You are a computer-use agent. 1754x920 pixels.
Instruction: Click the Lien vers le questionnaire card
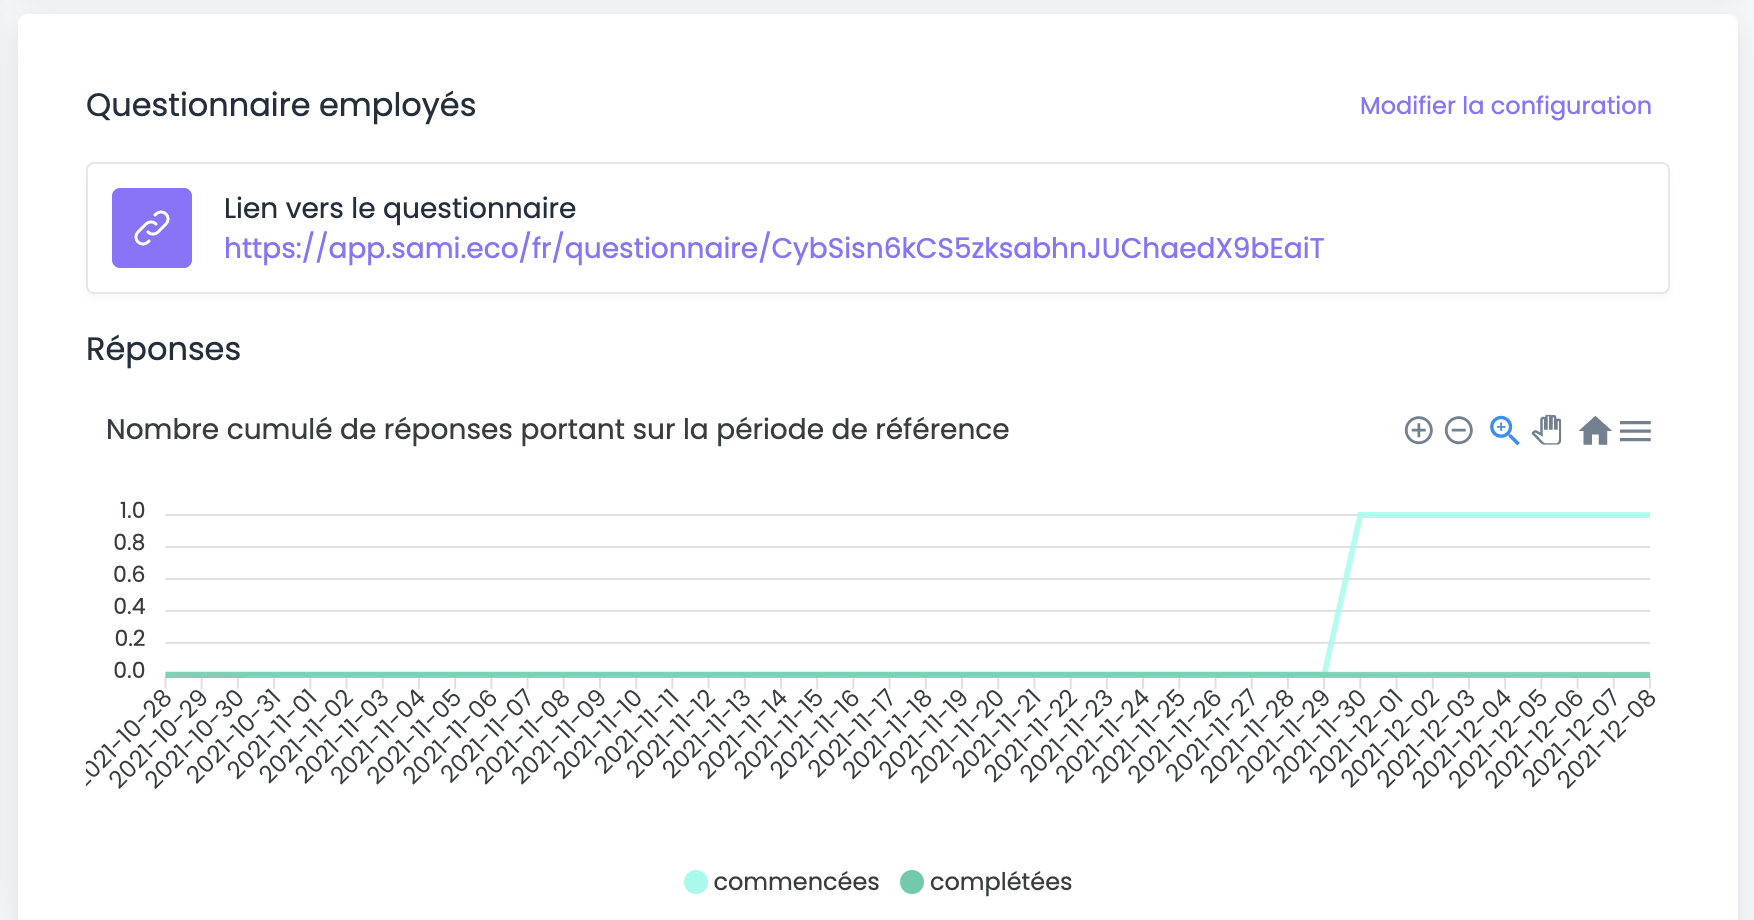[878, 228]
